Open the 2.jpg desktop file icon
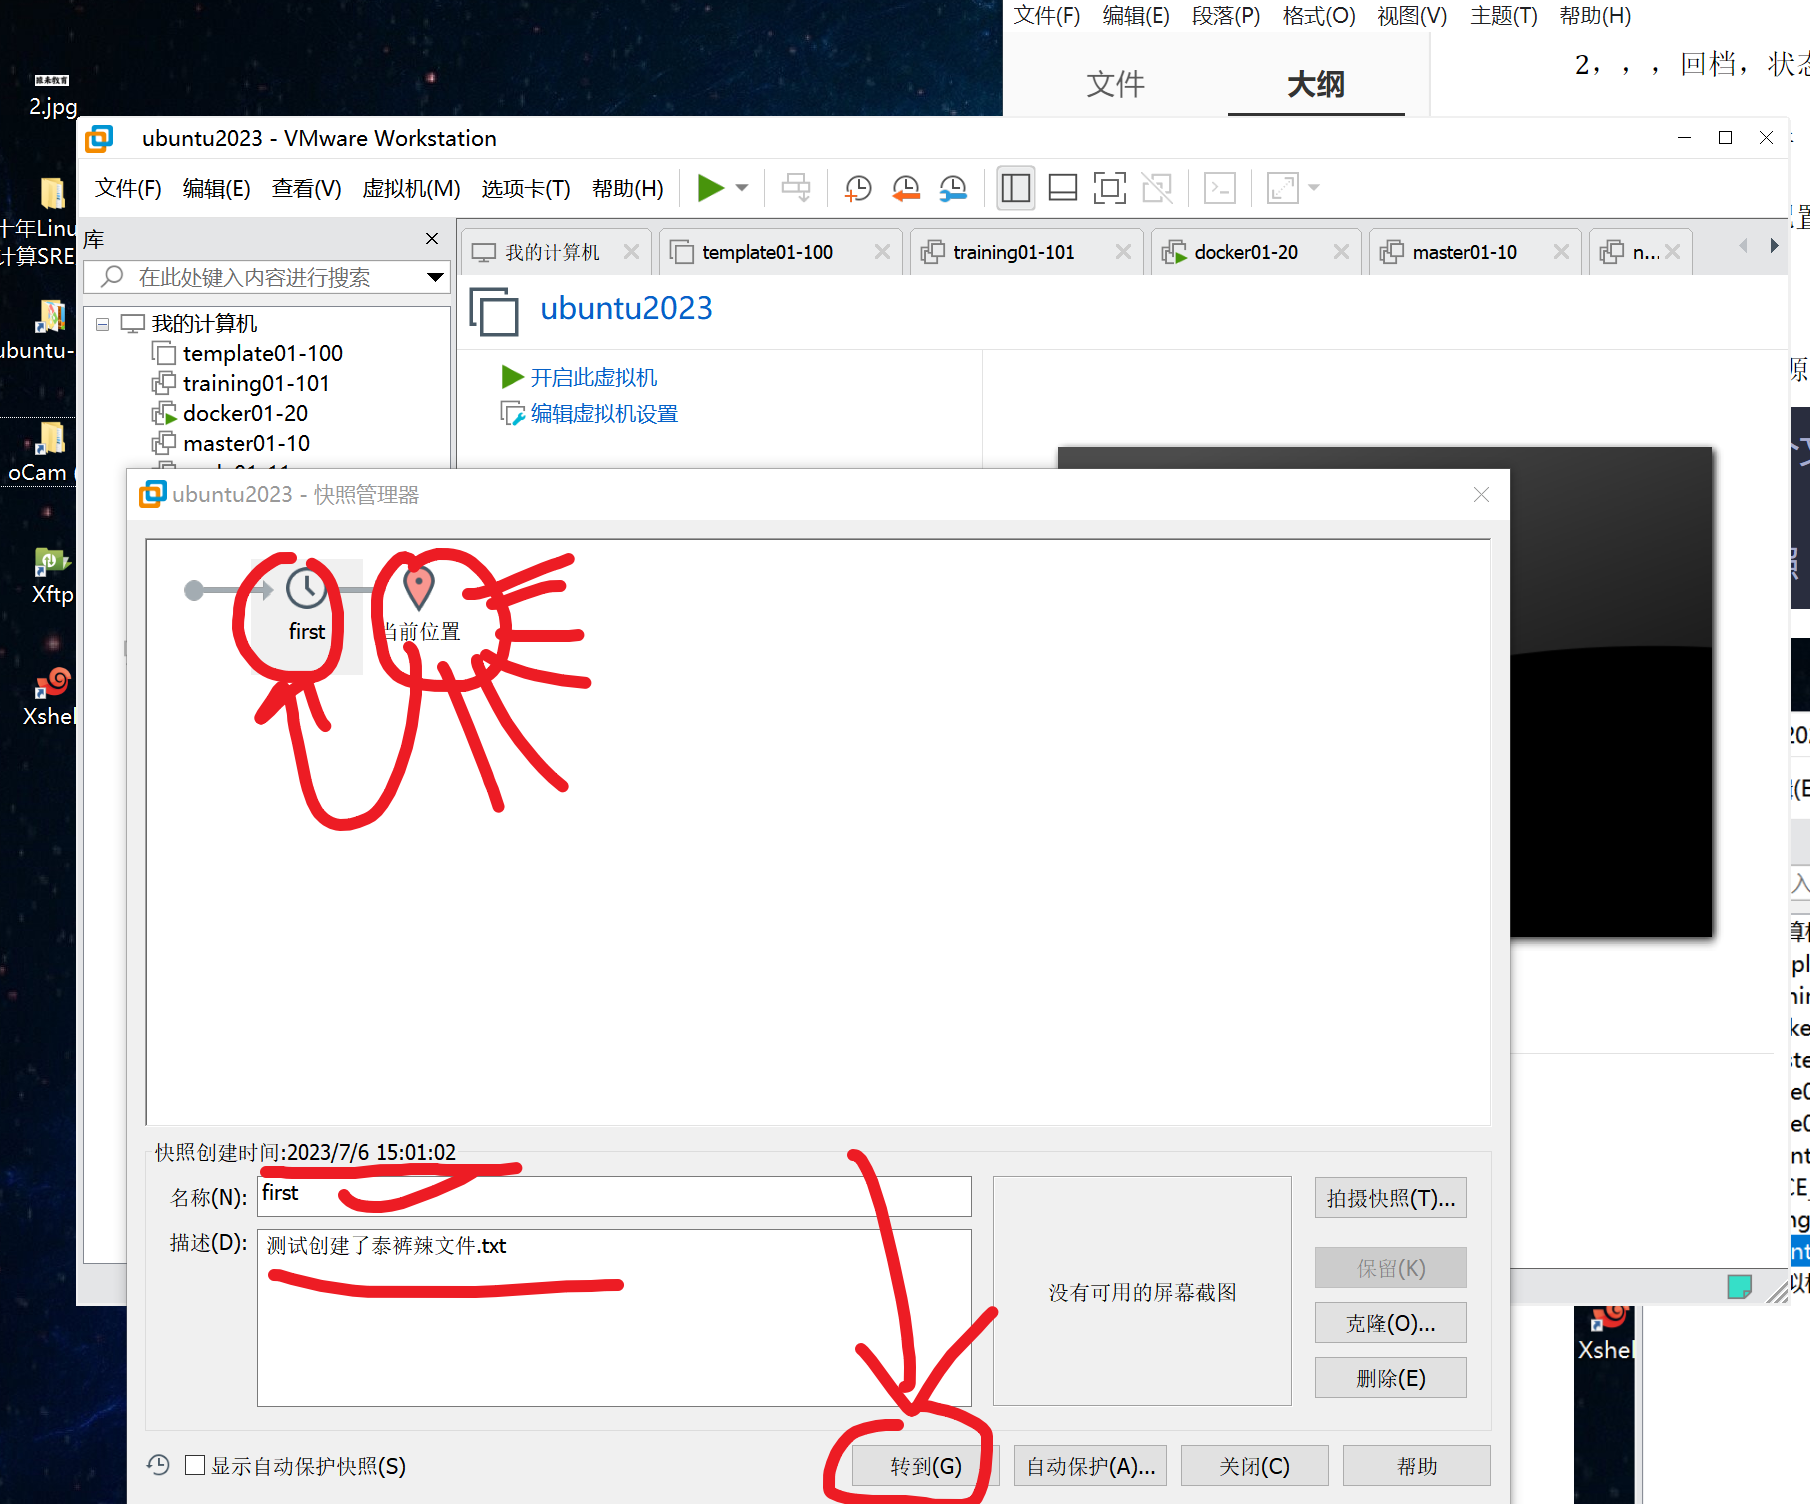This screenshot has height=1504, width=1810. tap(52, 95)
